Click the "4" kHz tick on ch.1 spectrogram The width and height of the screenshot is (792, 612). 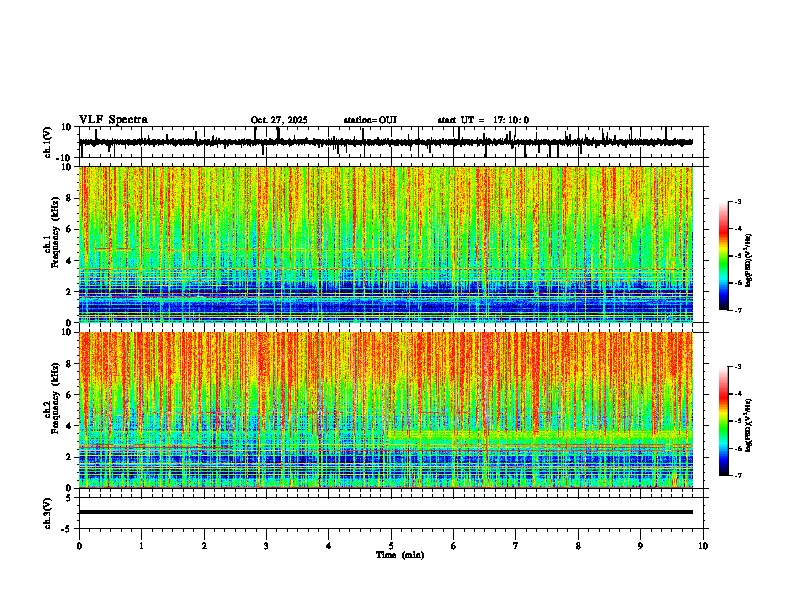point(70,261)
